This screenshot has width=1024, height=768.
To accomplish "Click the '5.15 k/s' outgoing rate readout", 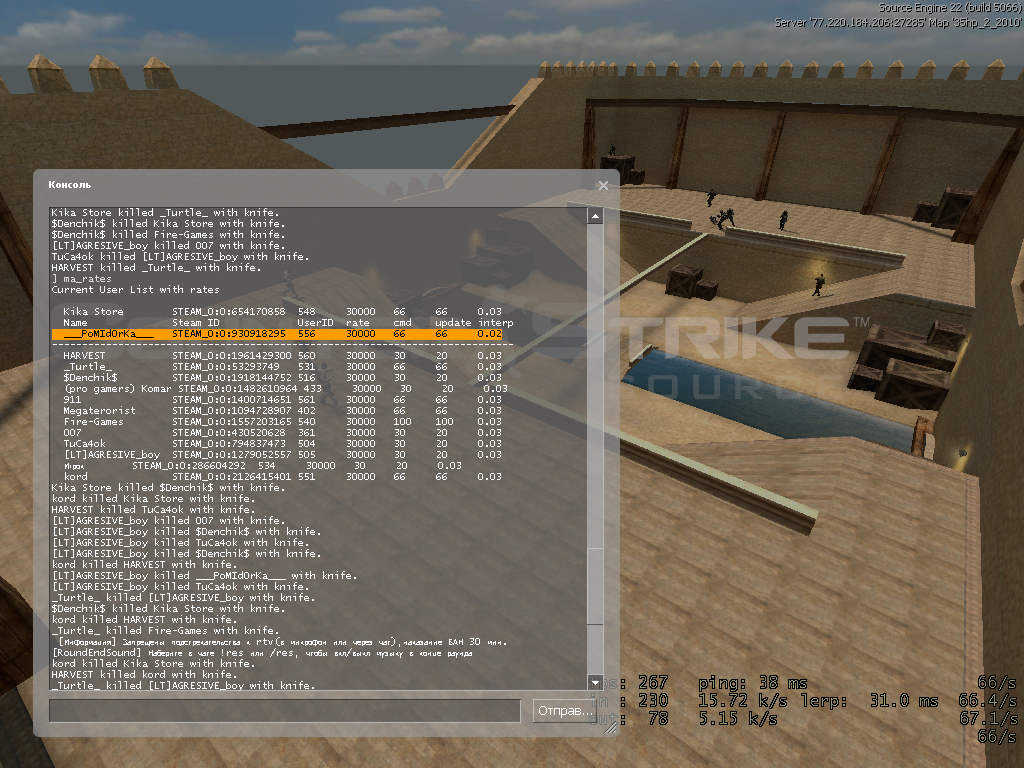I will (x=738, y=718).
